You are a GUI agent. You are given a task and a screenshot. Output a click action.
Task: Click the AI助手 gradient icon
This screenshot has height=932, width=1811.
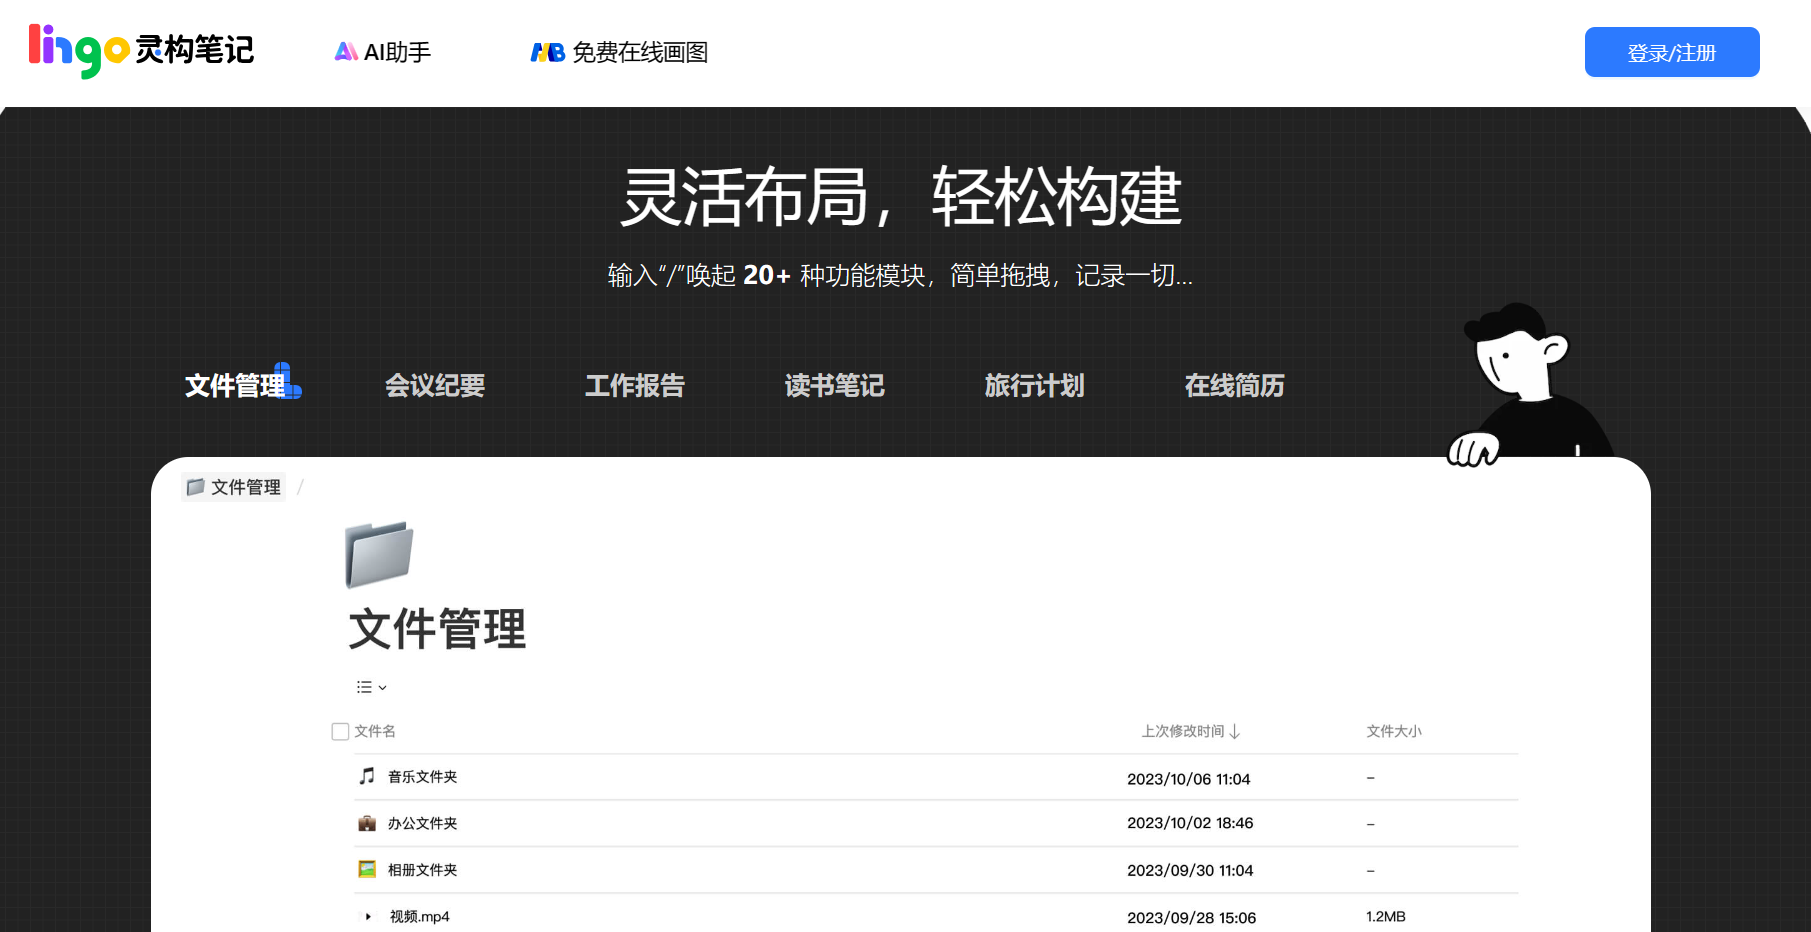(345, 50)
